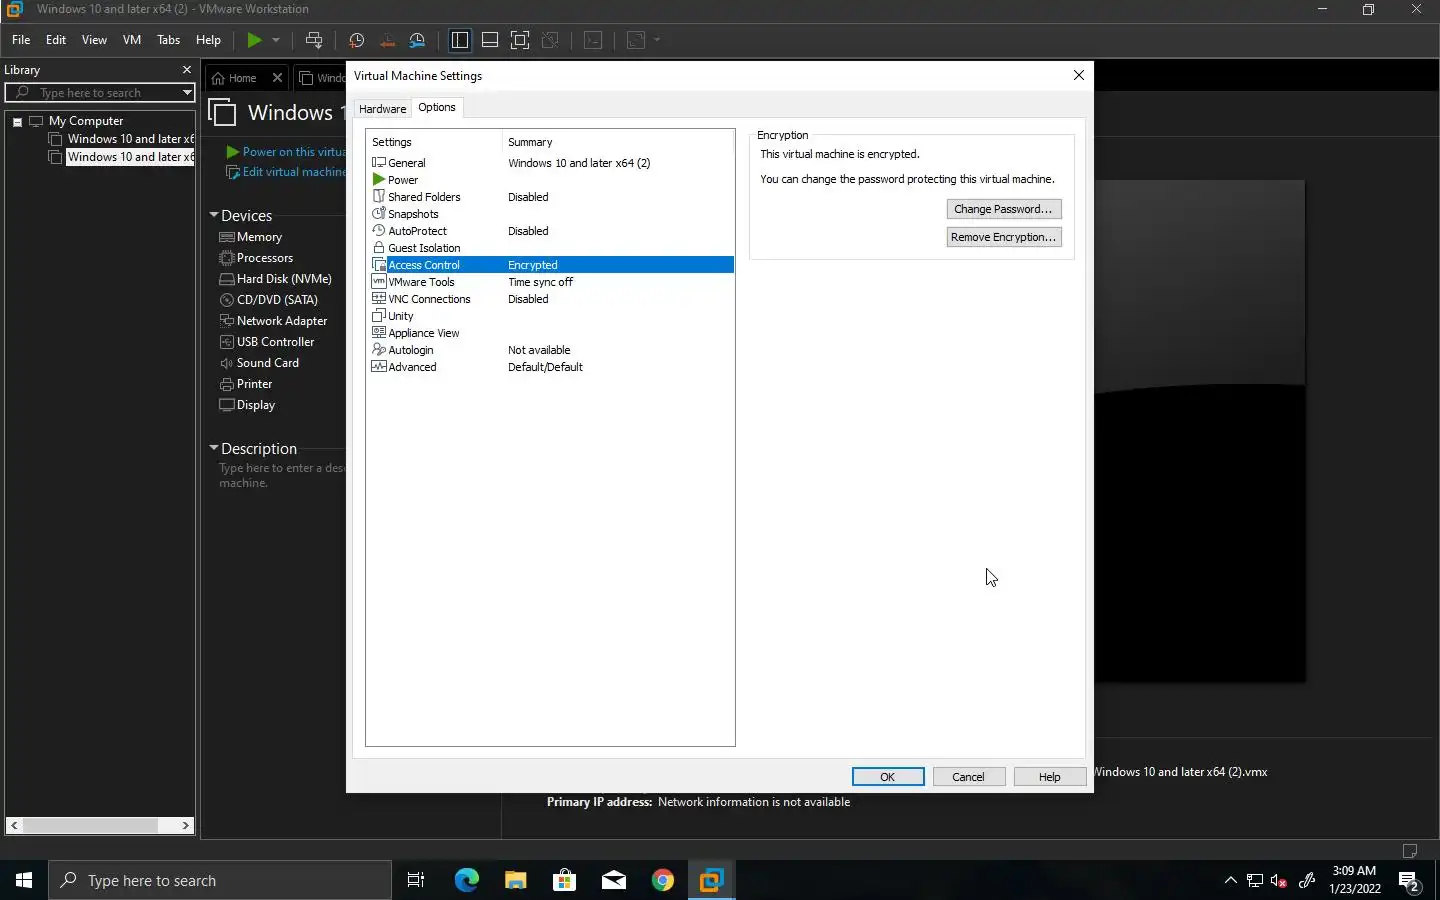The image size is (1440, 900).
Task: Click the Send Ctrl+Alt+Del toolbar icon
Action: (314, 40)
